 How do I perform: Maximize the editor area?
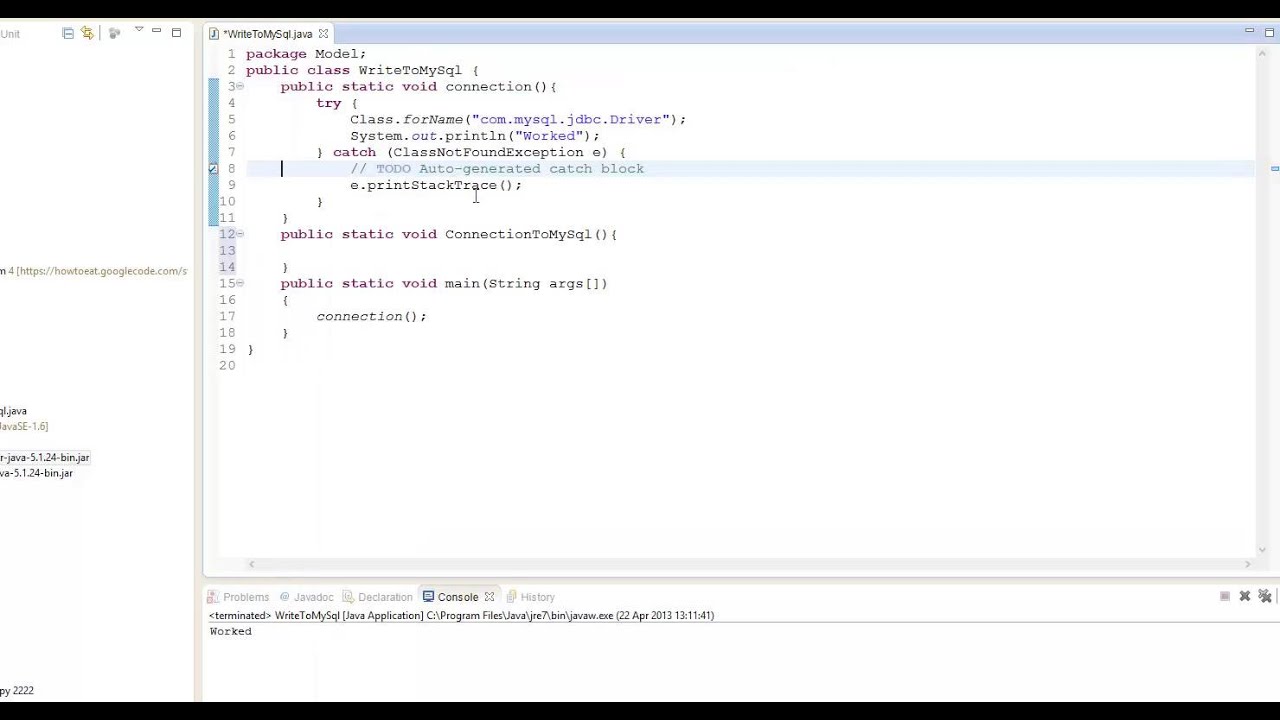[1268, 32]
